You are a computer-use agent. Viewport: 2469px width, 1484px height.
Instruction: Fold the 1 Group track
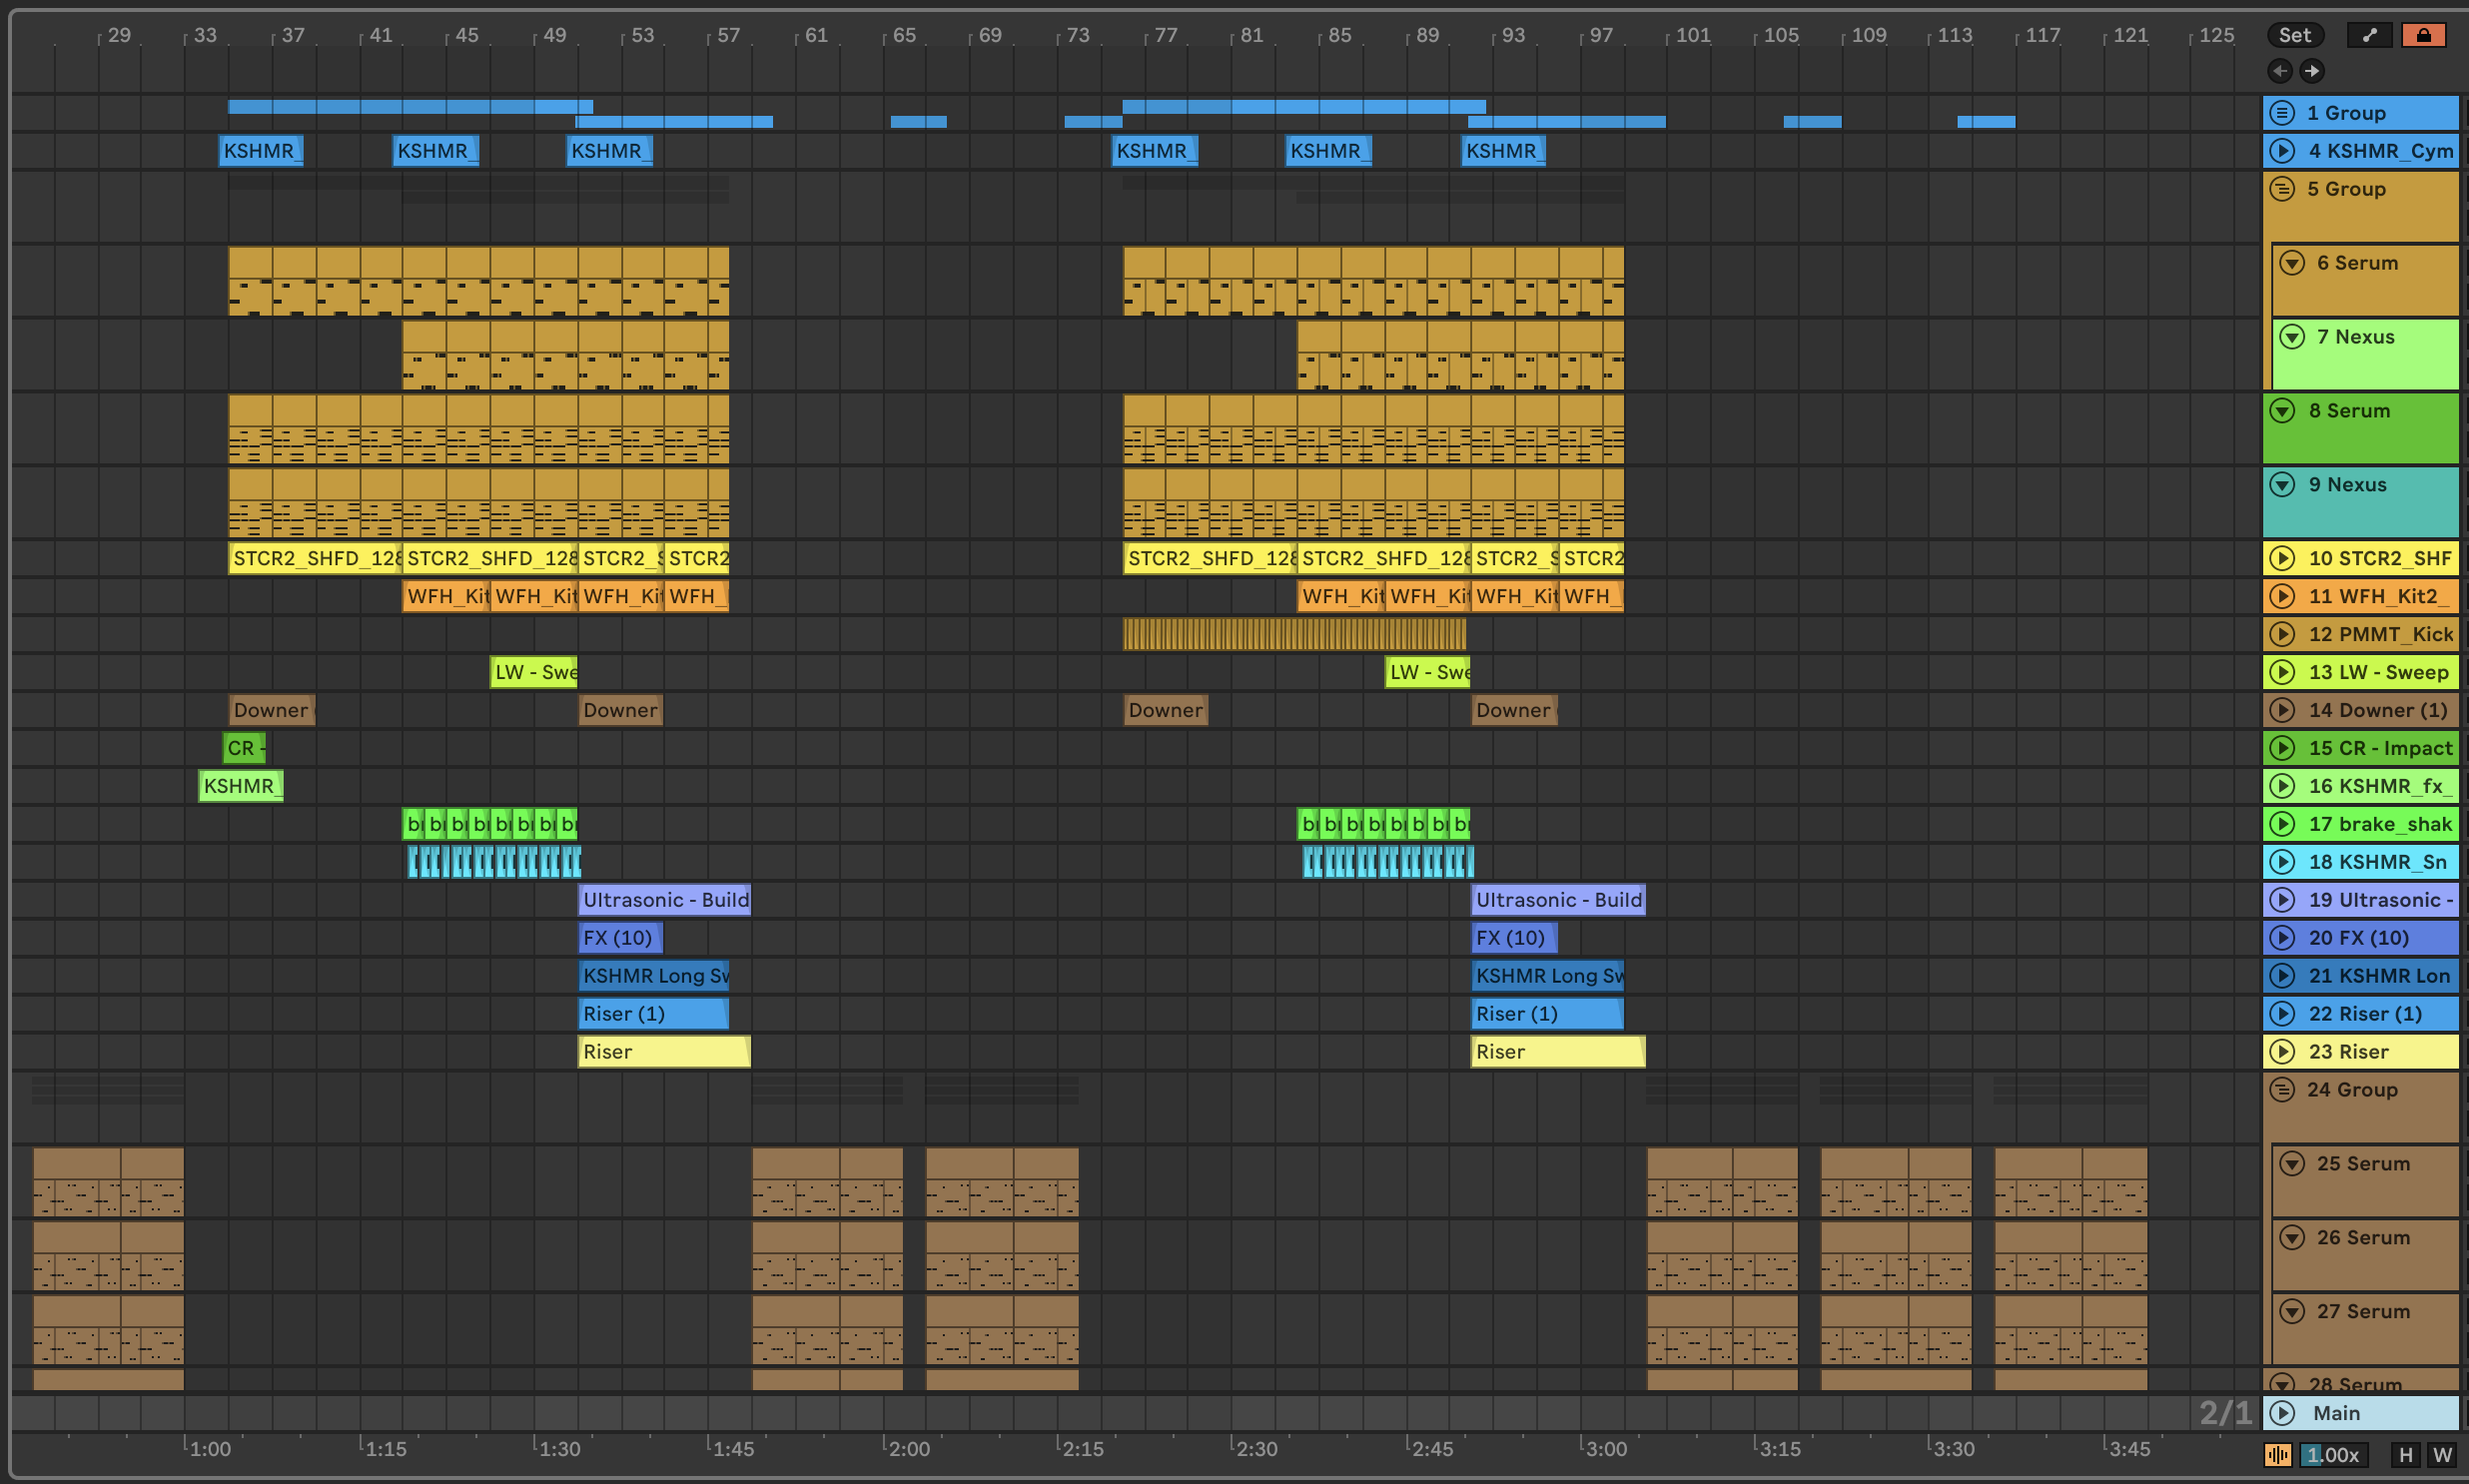(x=2282, y=113)
